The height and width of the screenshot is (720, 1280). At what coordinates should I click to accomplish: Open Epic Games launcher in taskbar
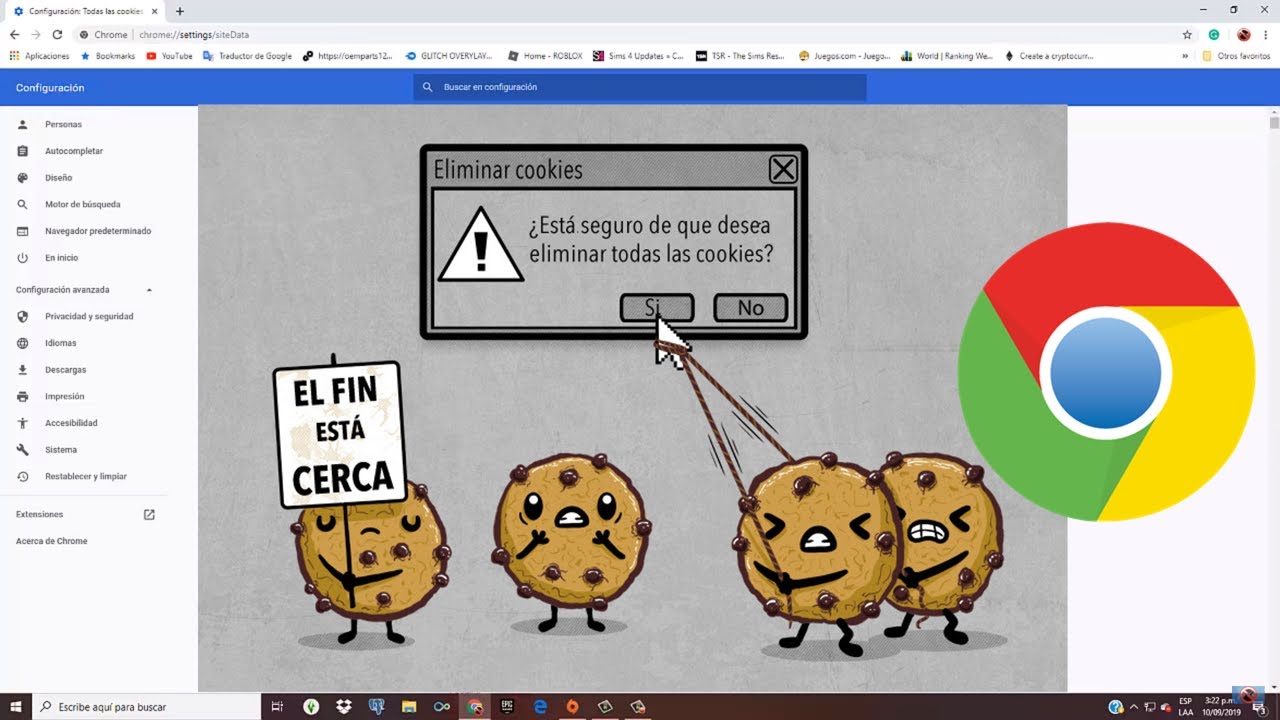coord(507,707)
